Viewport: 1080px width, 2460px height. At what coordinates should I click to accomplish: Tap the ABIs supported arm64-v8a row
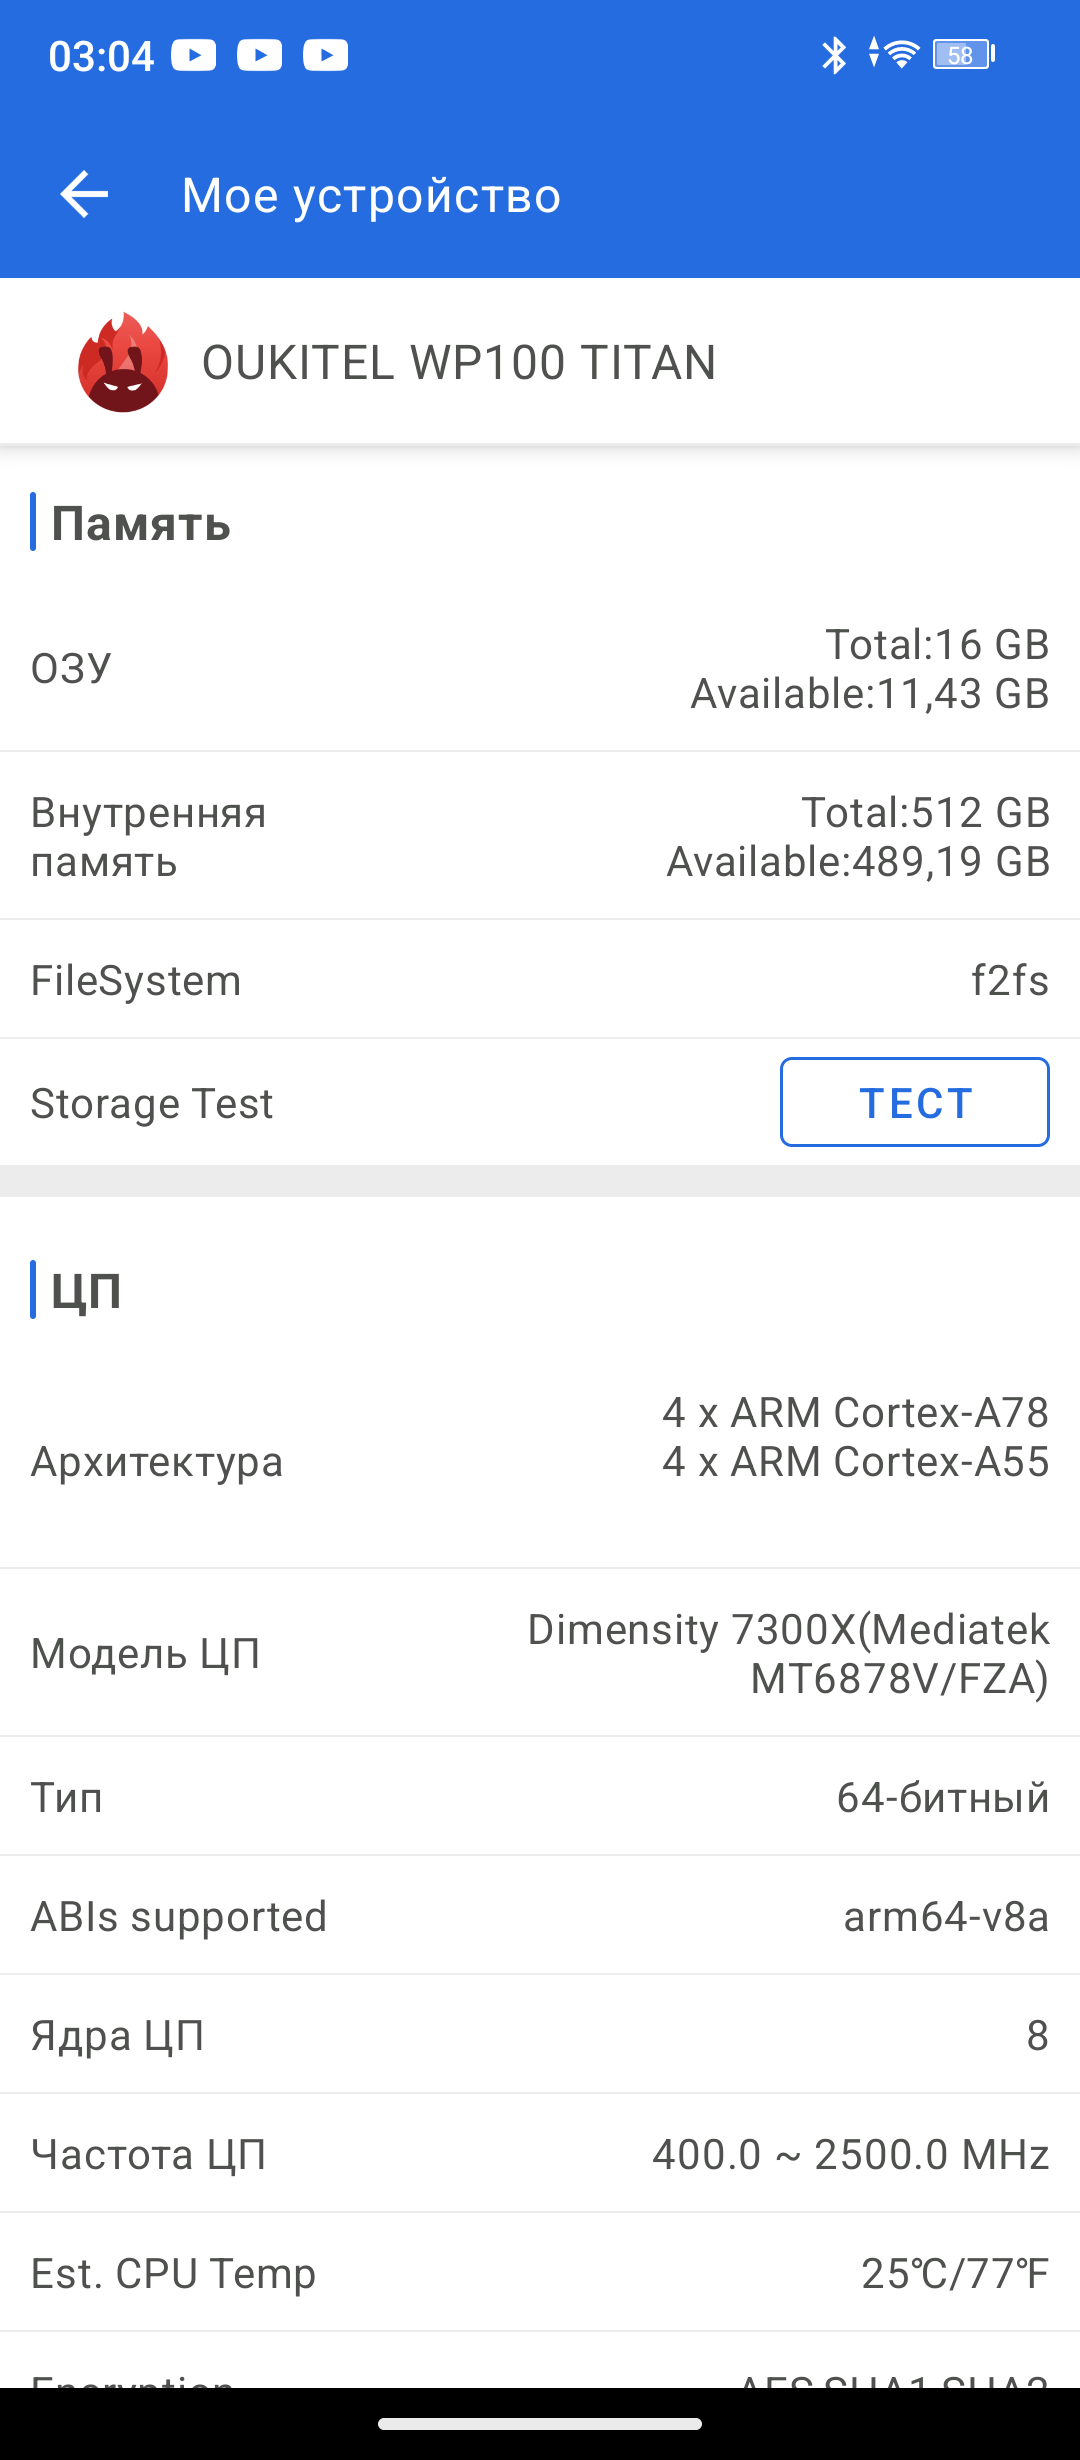[x=540, y=1916]
